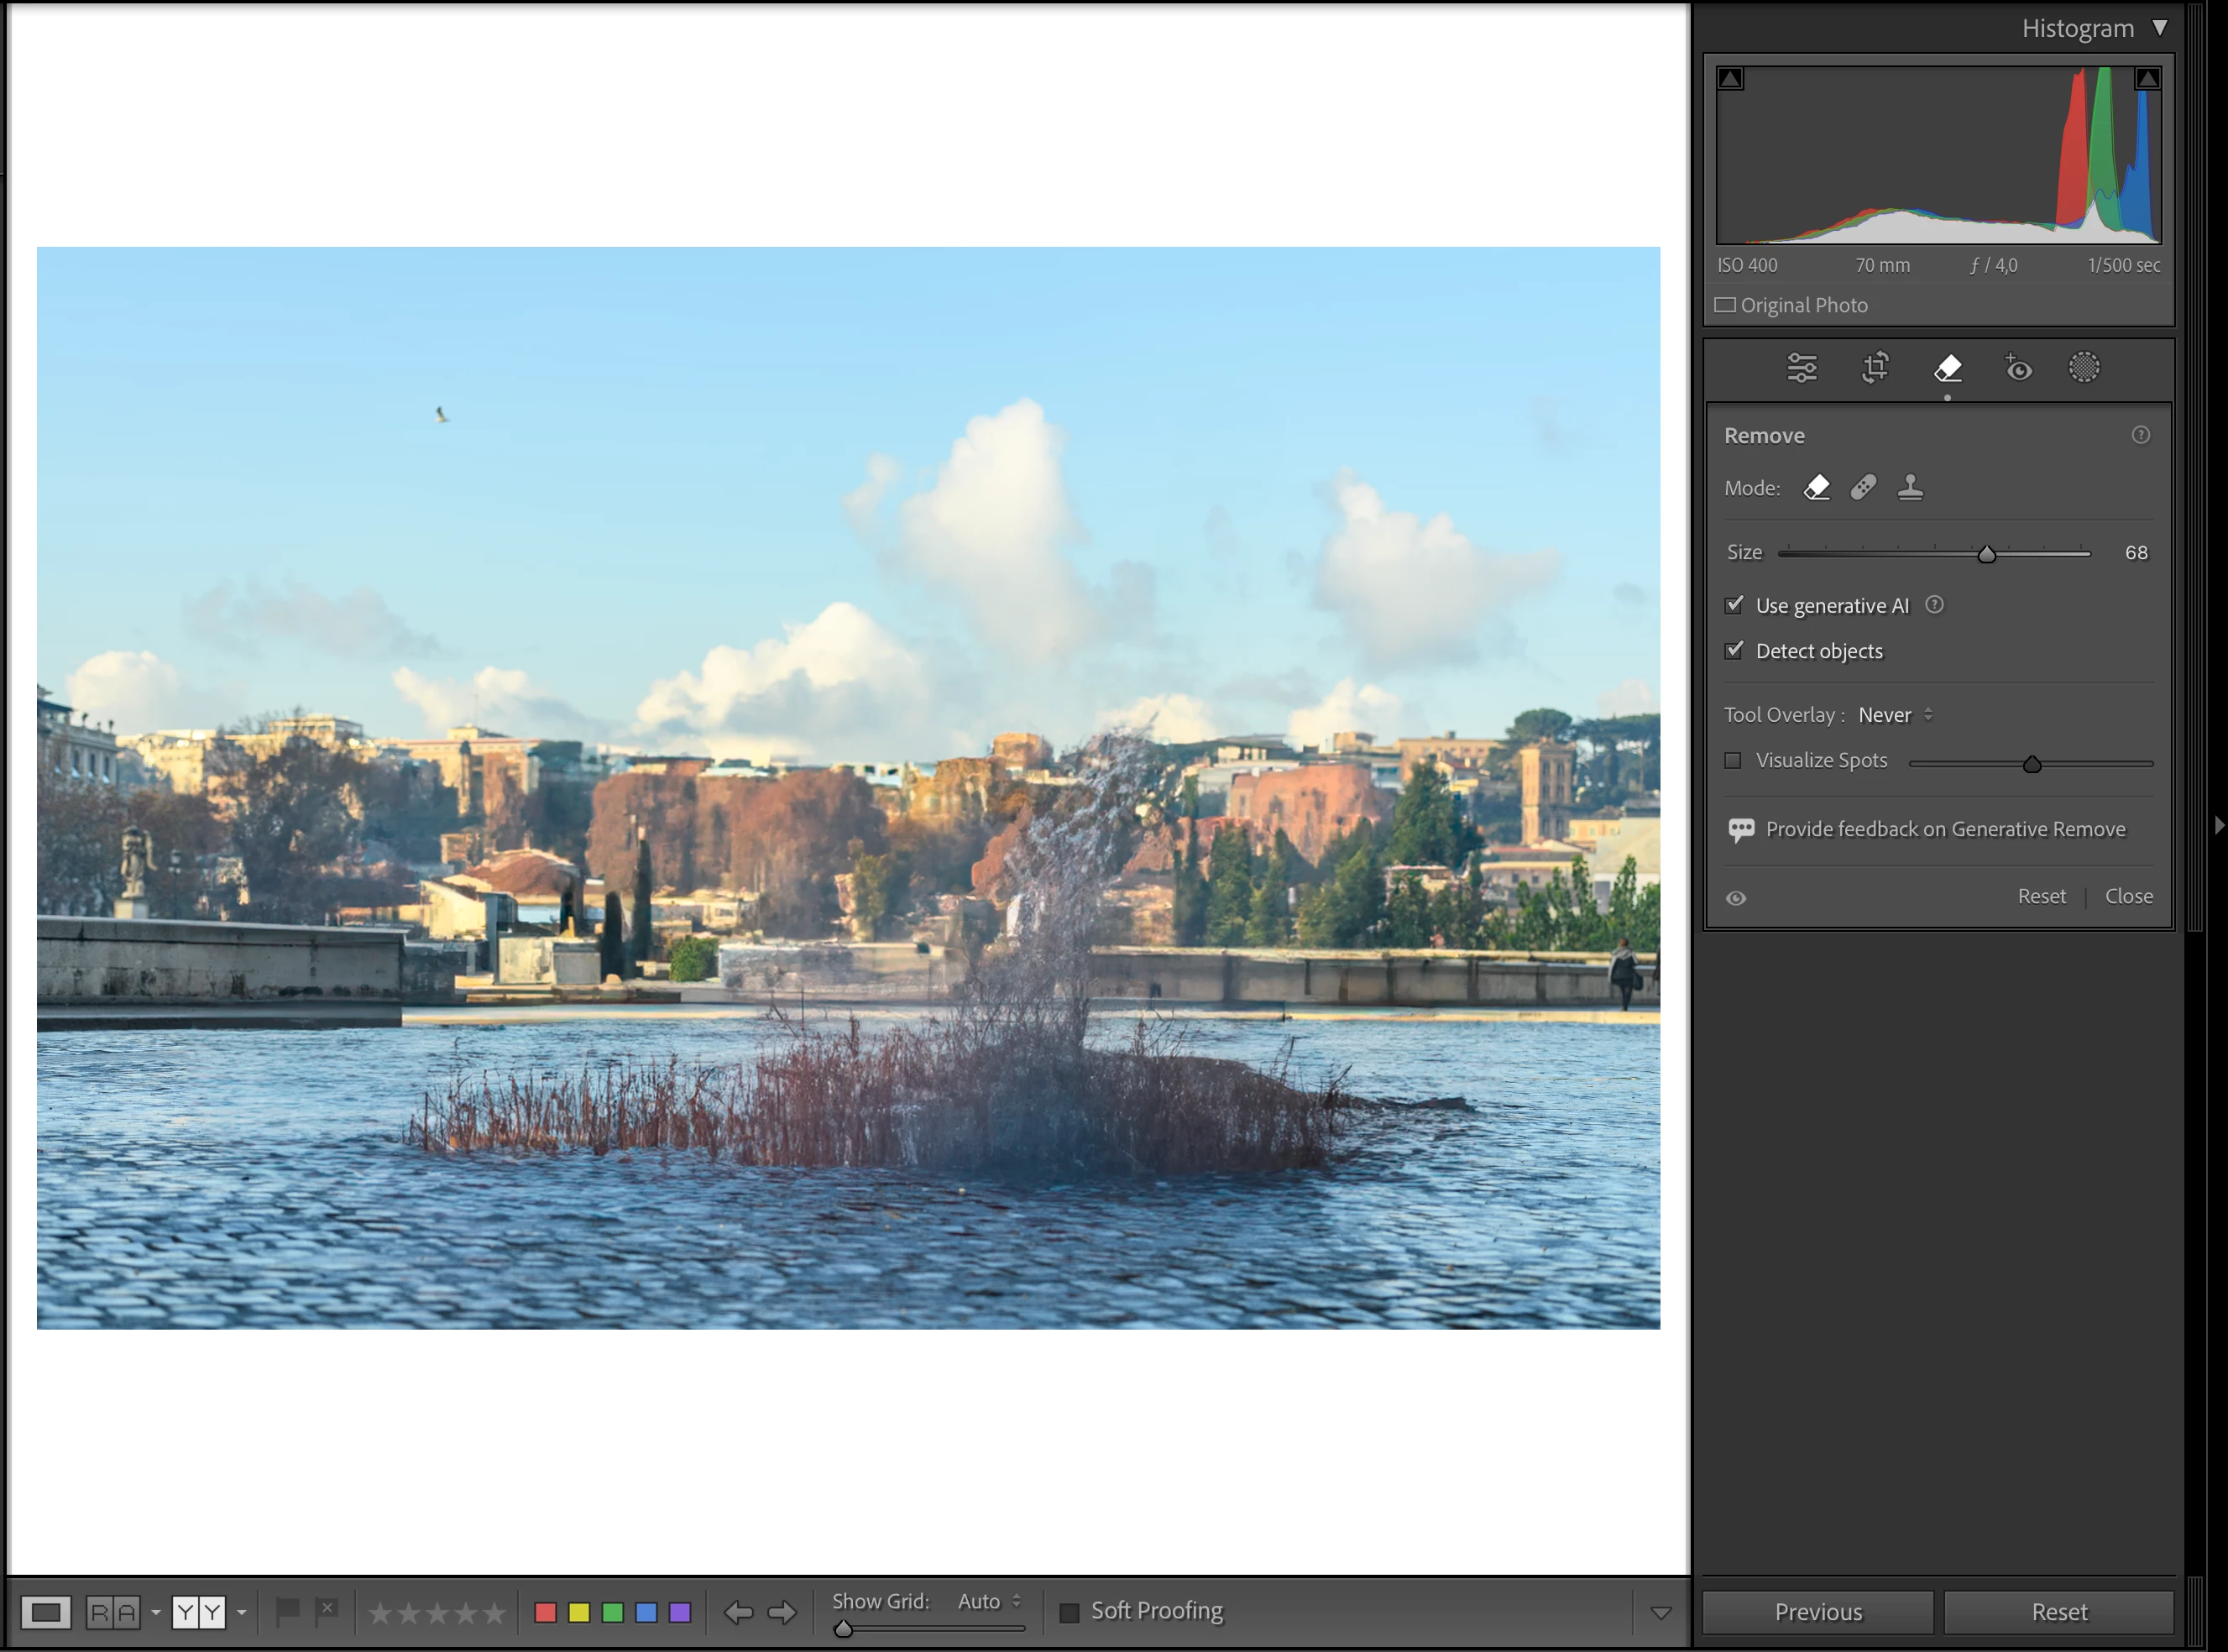Toggle Remove panel eye visibility switch

point(1736,898)
